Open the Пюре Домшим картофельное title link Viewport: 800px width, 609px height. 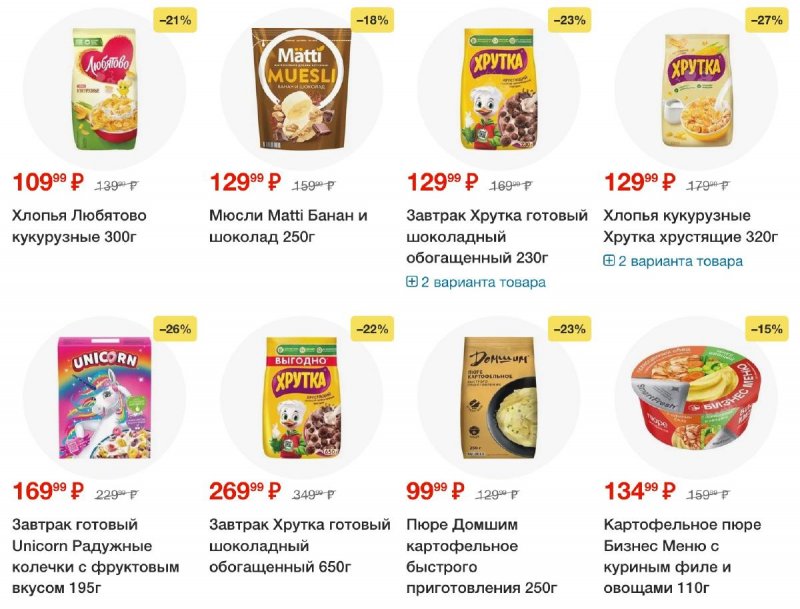coord(482,556)
